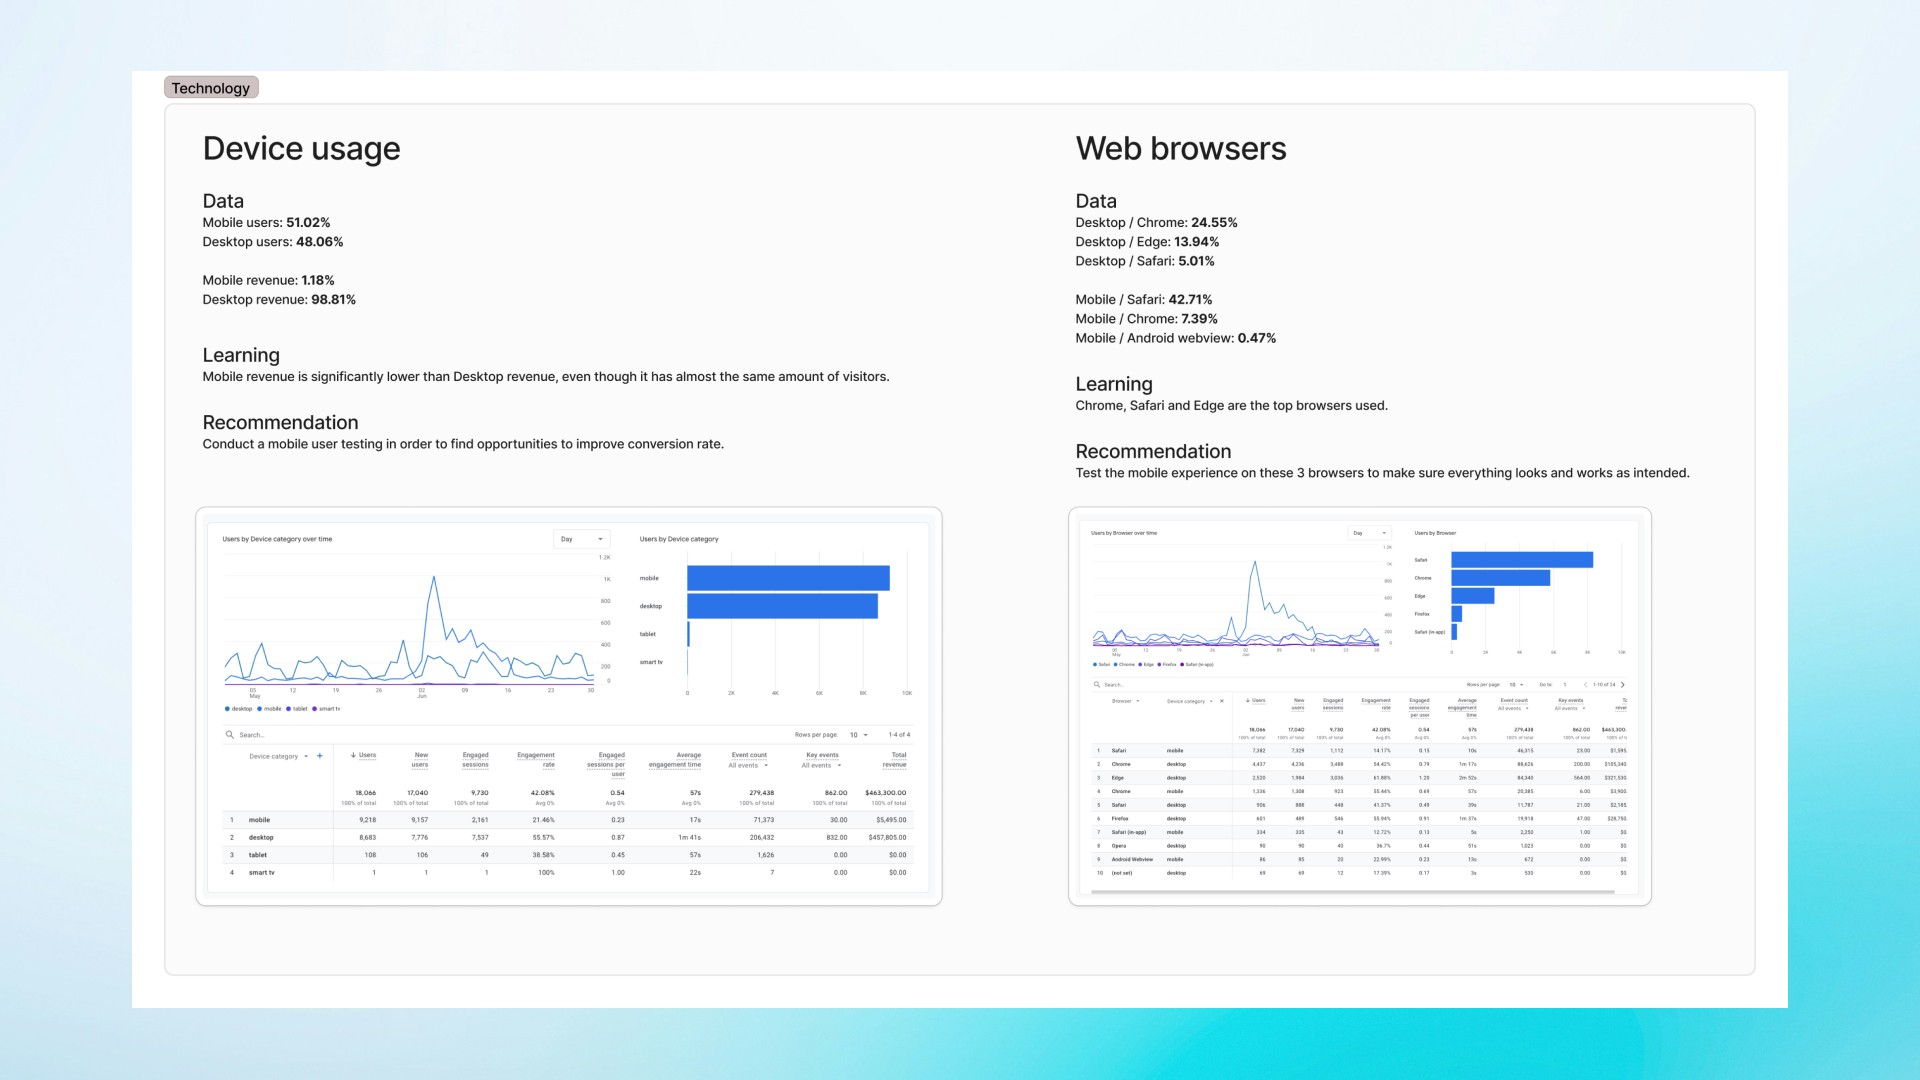Click Users sort arrow in browser table
Screen dimensions: 1920x1080
[x=1248, y=700]
